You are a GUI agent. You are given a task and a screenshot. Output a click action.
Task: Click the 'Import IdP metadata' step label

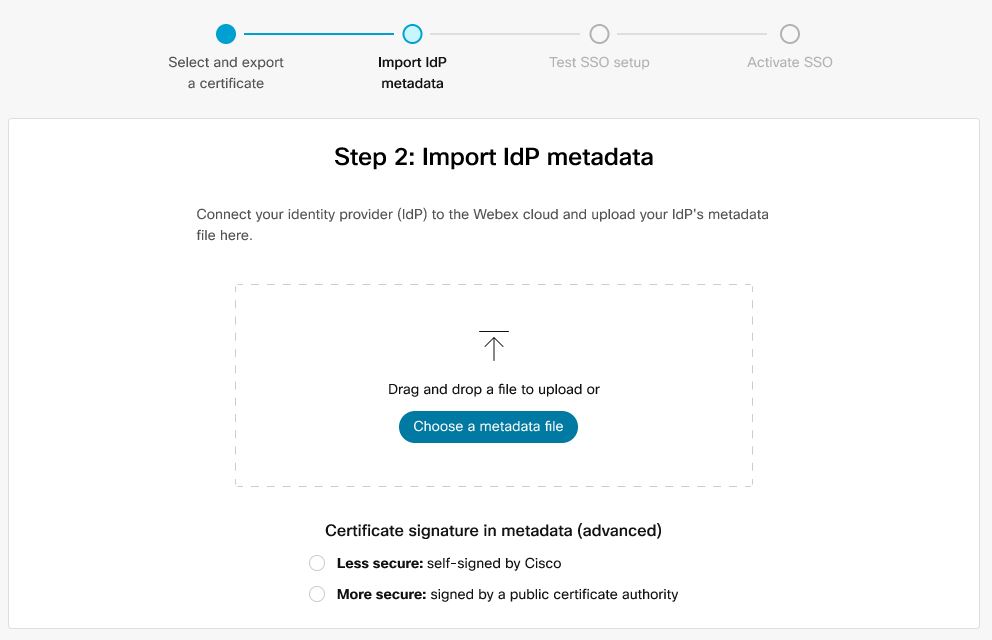(412, 73)
